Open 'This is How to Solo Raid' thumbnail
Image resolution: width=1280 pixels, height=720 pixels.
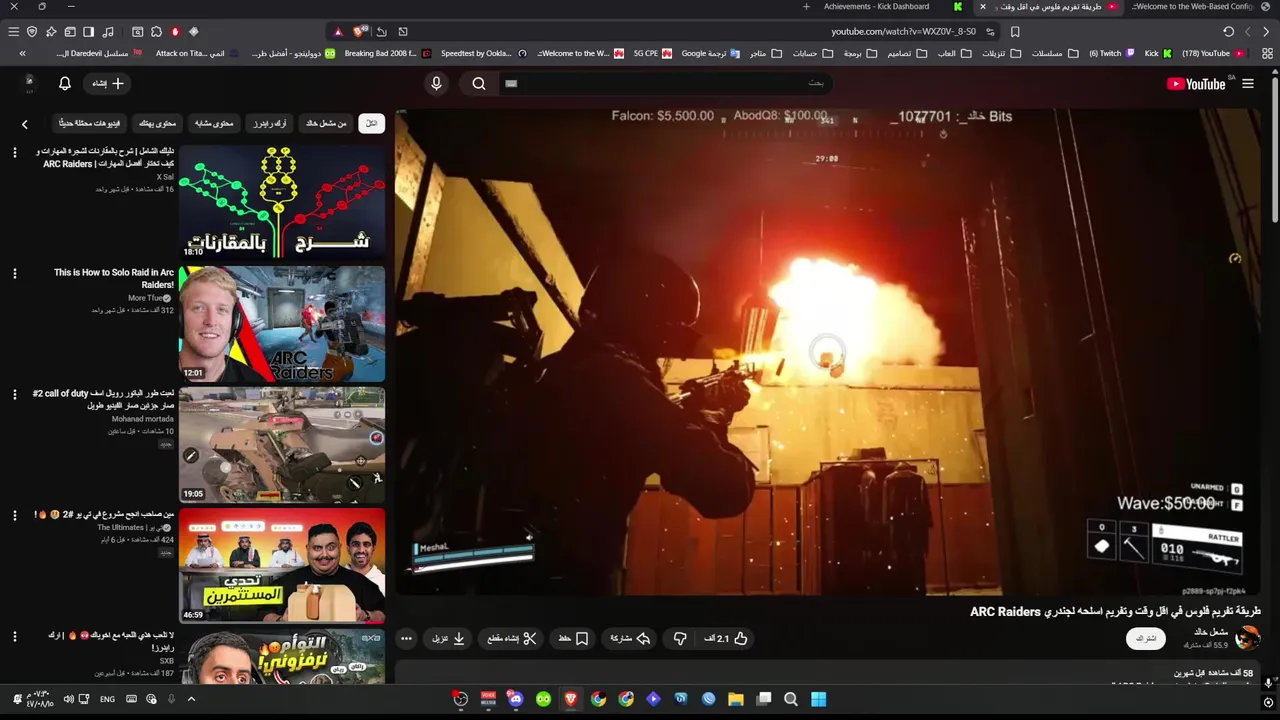(x=282, y=323)
